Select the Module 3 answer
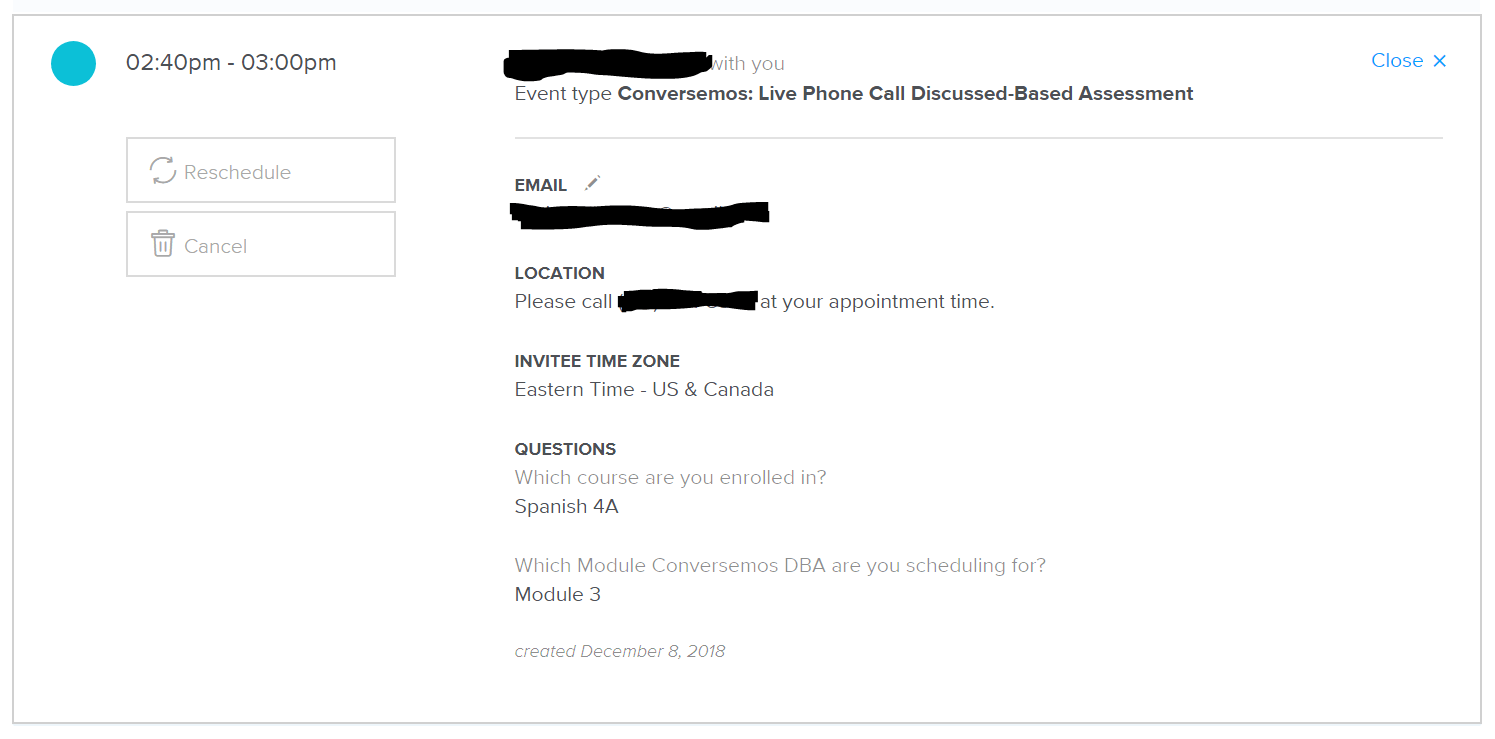1495x739 pixels. pos(557,595)
